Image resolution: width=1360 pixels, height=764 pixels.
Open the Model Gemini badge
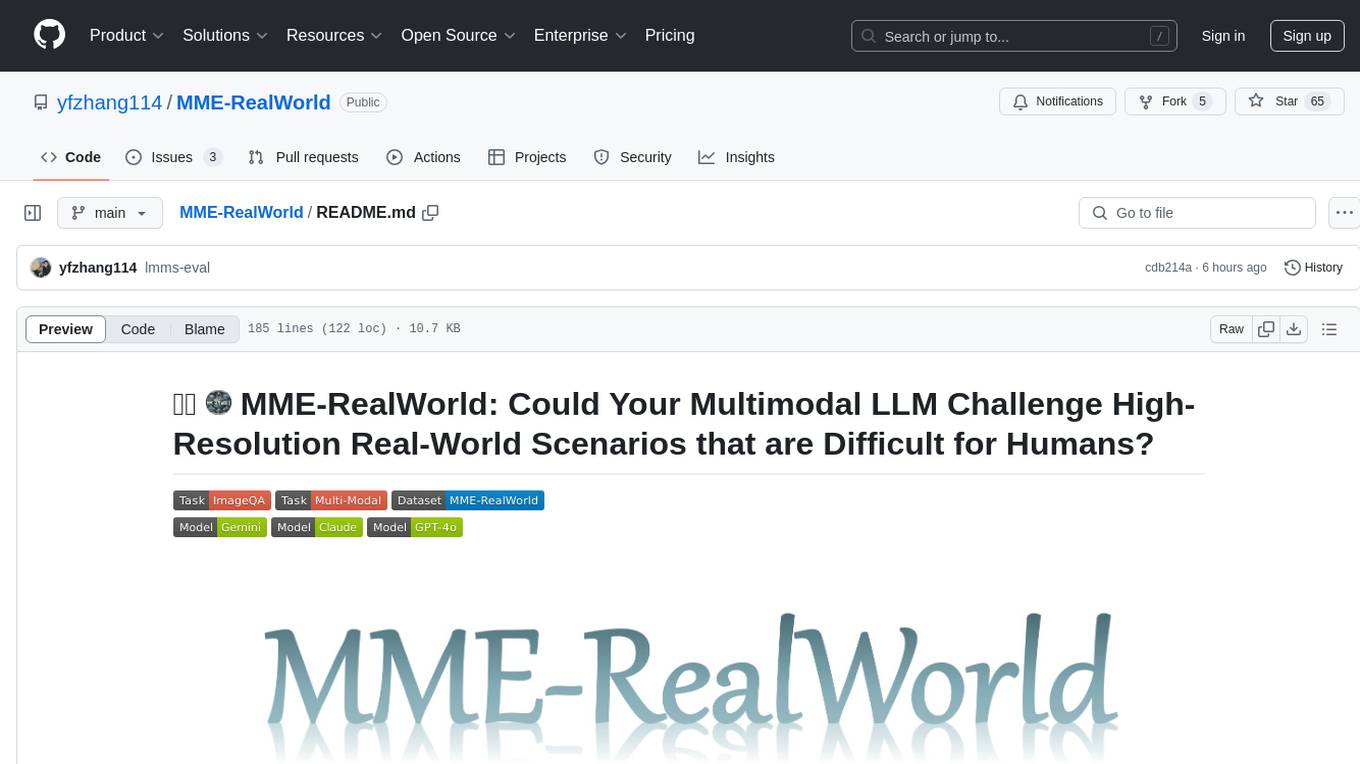pos(220,527)
